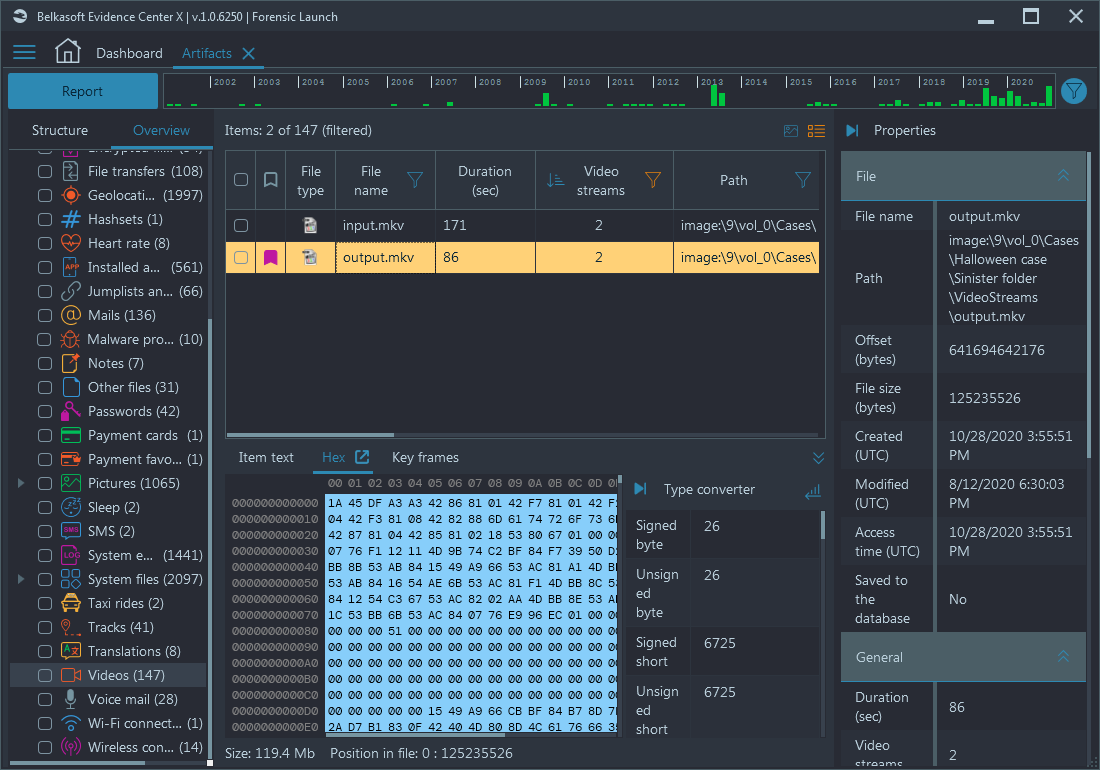Collapse the bottom viewer pane chevron
Screen dimensions: 1100x770
tap(818, 458)
